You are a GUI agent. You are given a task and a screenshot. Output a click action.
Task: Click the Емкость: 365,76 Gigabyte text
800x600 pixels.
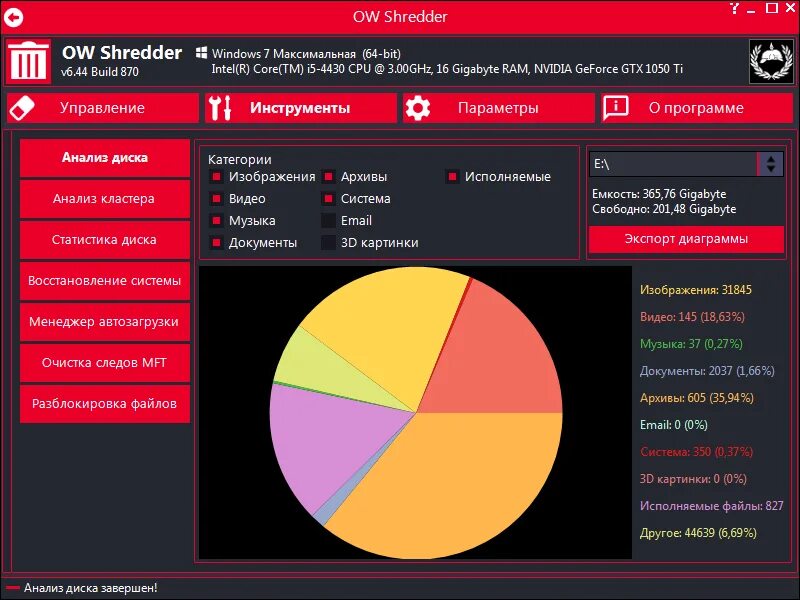tap(659, 194)
